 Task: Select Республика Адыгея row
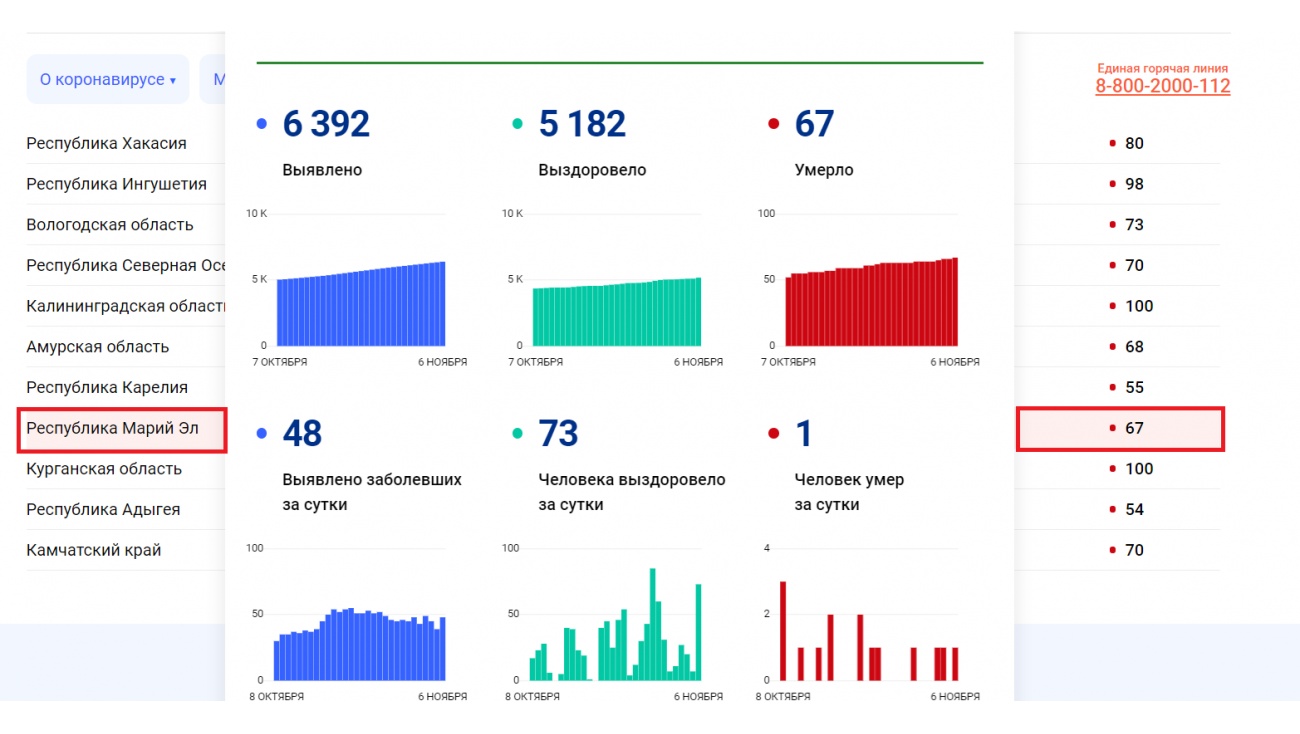pos(103,510)
